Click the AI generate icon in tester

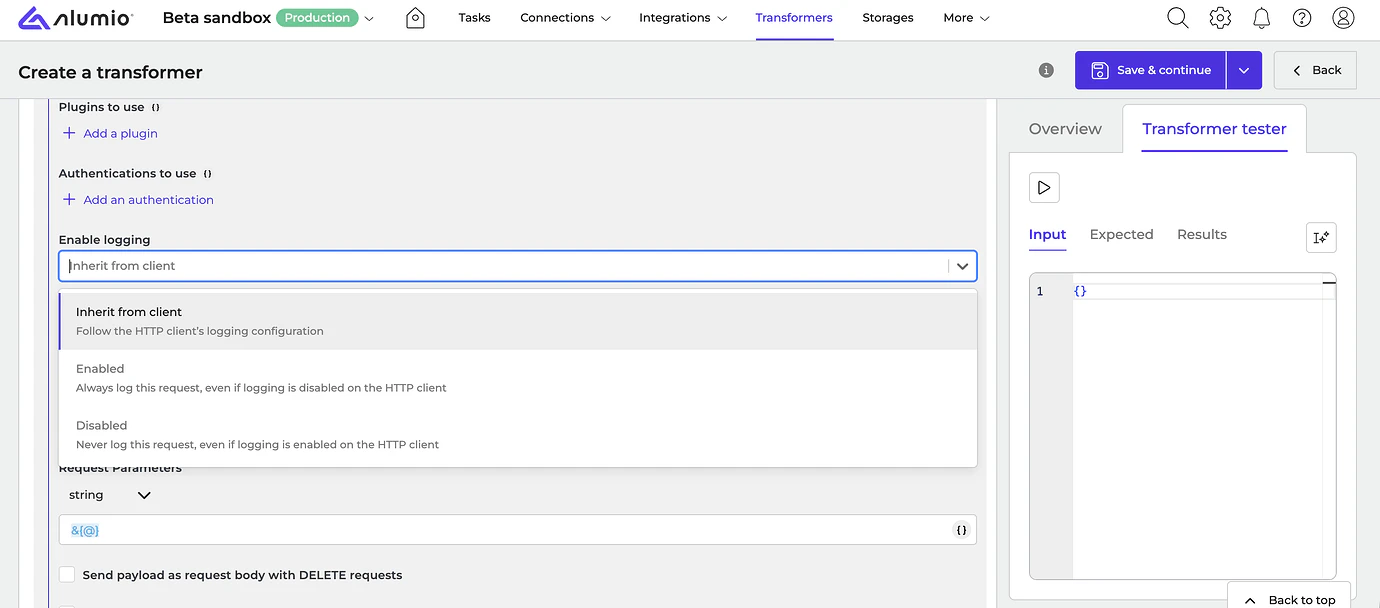pos(1321,237)
